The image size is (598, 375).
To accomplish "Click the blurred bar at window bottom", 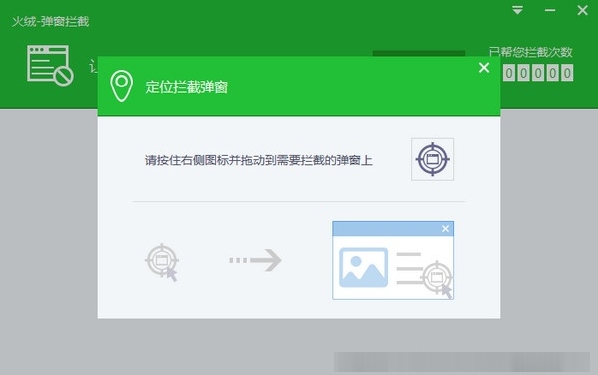I will (x=462, y=362).
